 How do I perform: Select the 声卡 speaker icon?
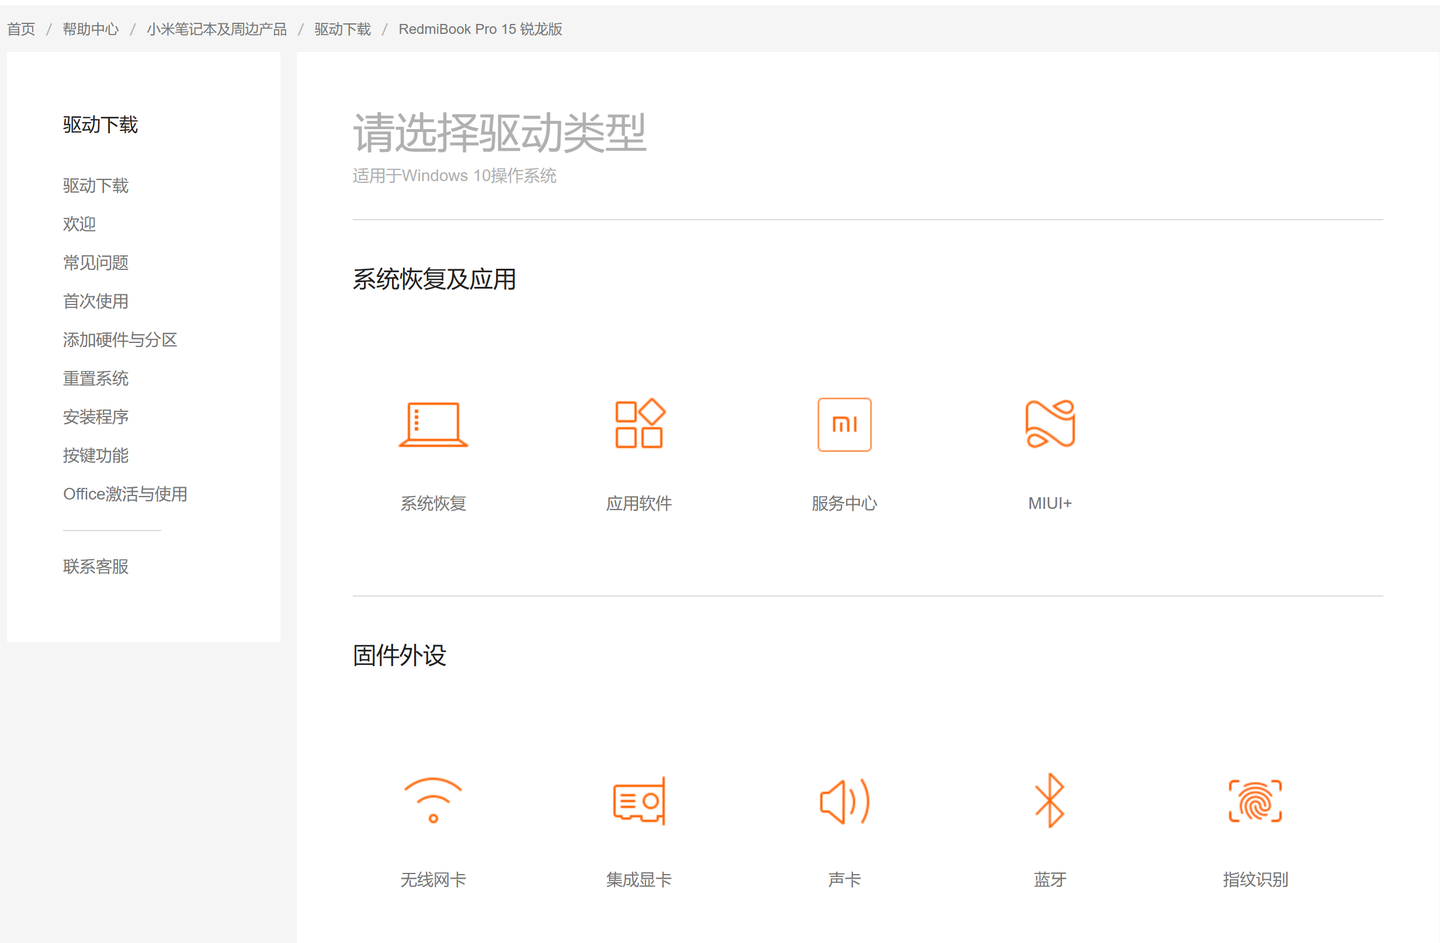(845, 800)
